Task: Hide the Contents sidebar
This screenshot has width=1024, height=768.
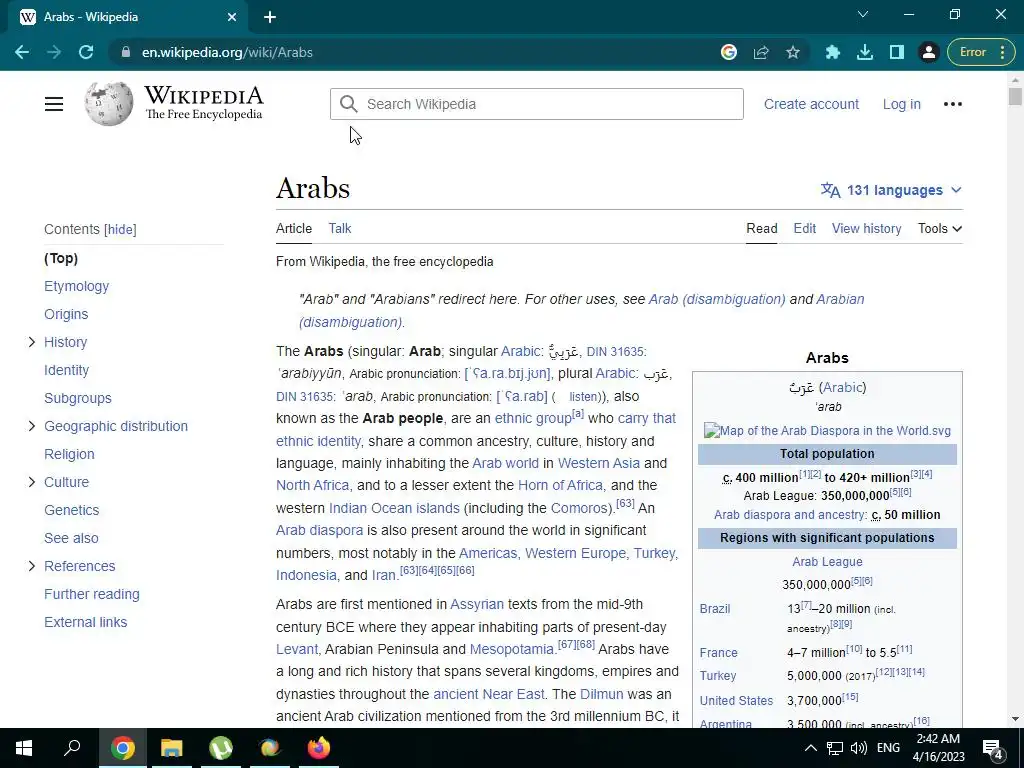Action: [x=120, y=230]
